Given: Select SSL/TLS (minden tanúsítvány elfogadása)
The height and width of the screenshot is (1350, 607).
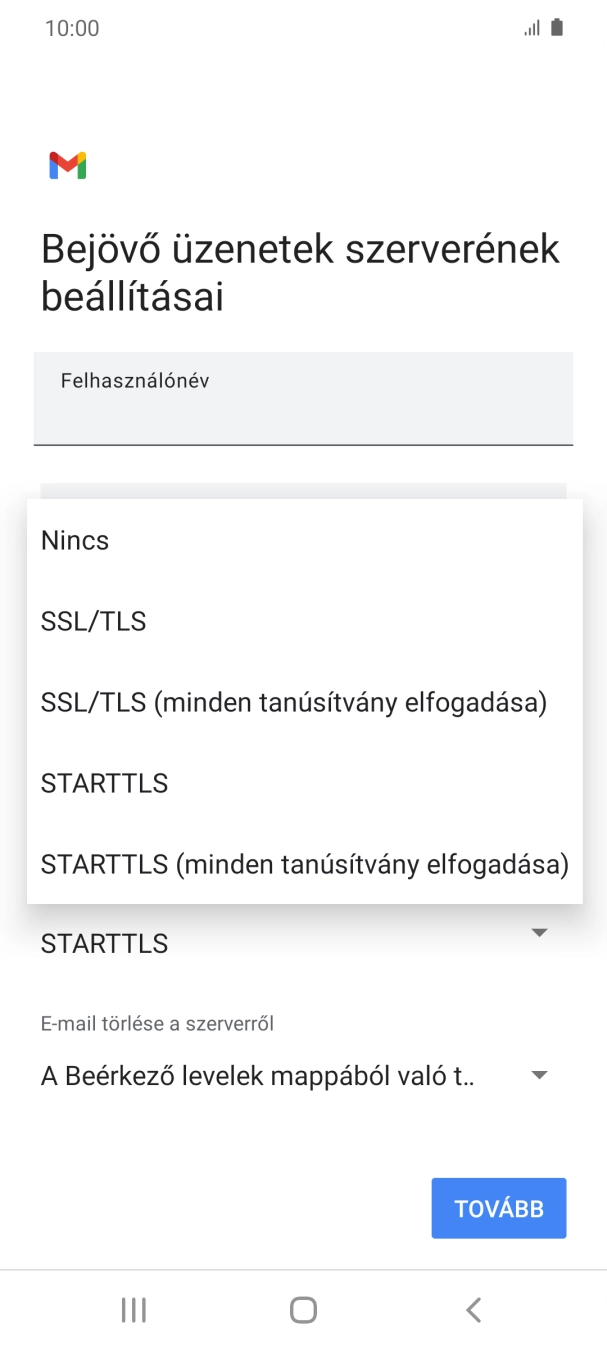Looking at the screenshot, I should click(x=293, y=702).
